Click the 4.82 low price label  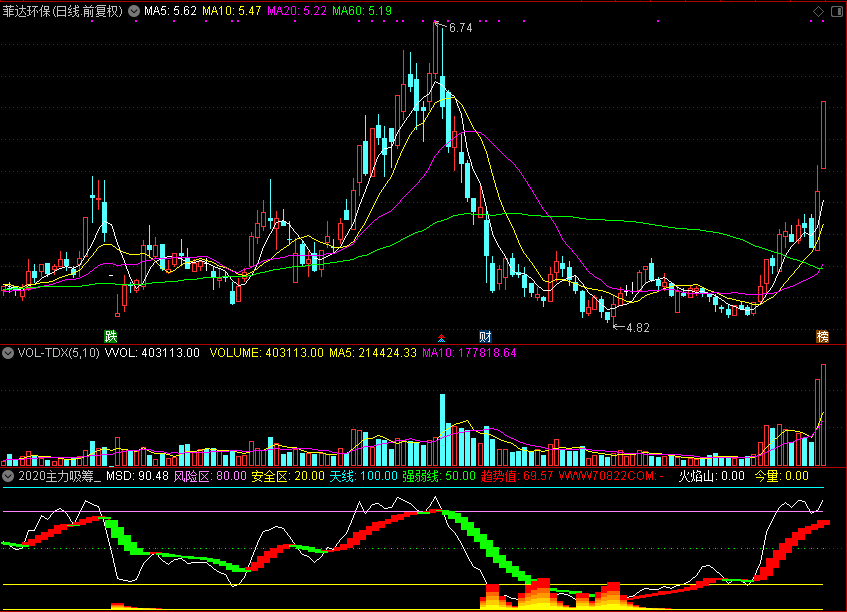click(637, 327)
